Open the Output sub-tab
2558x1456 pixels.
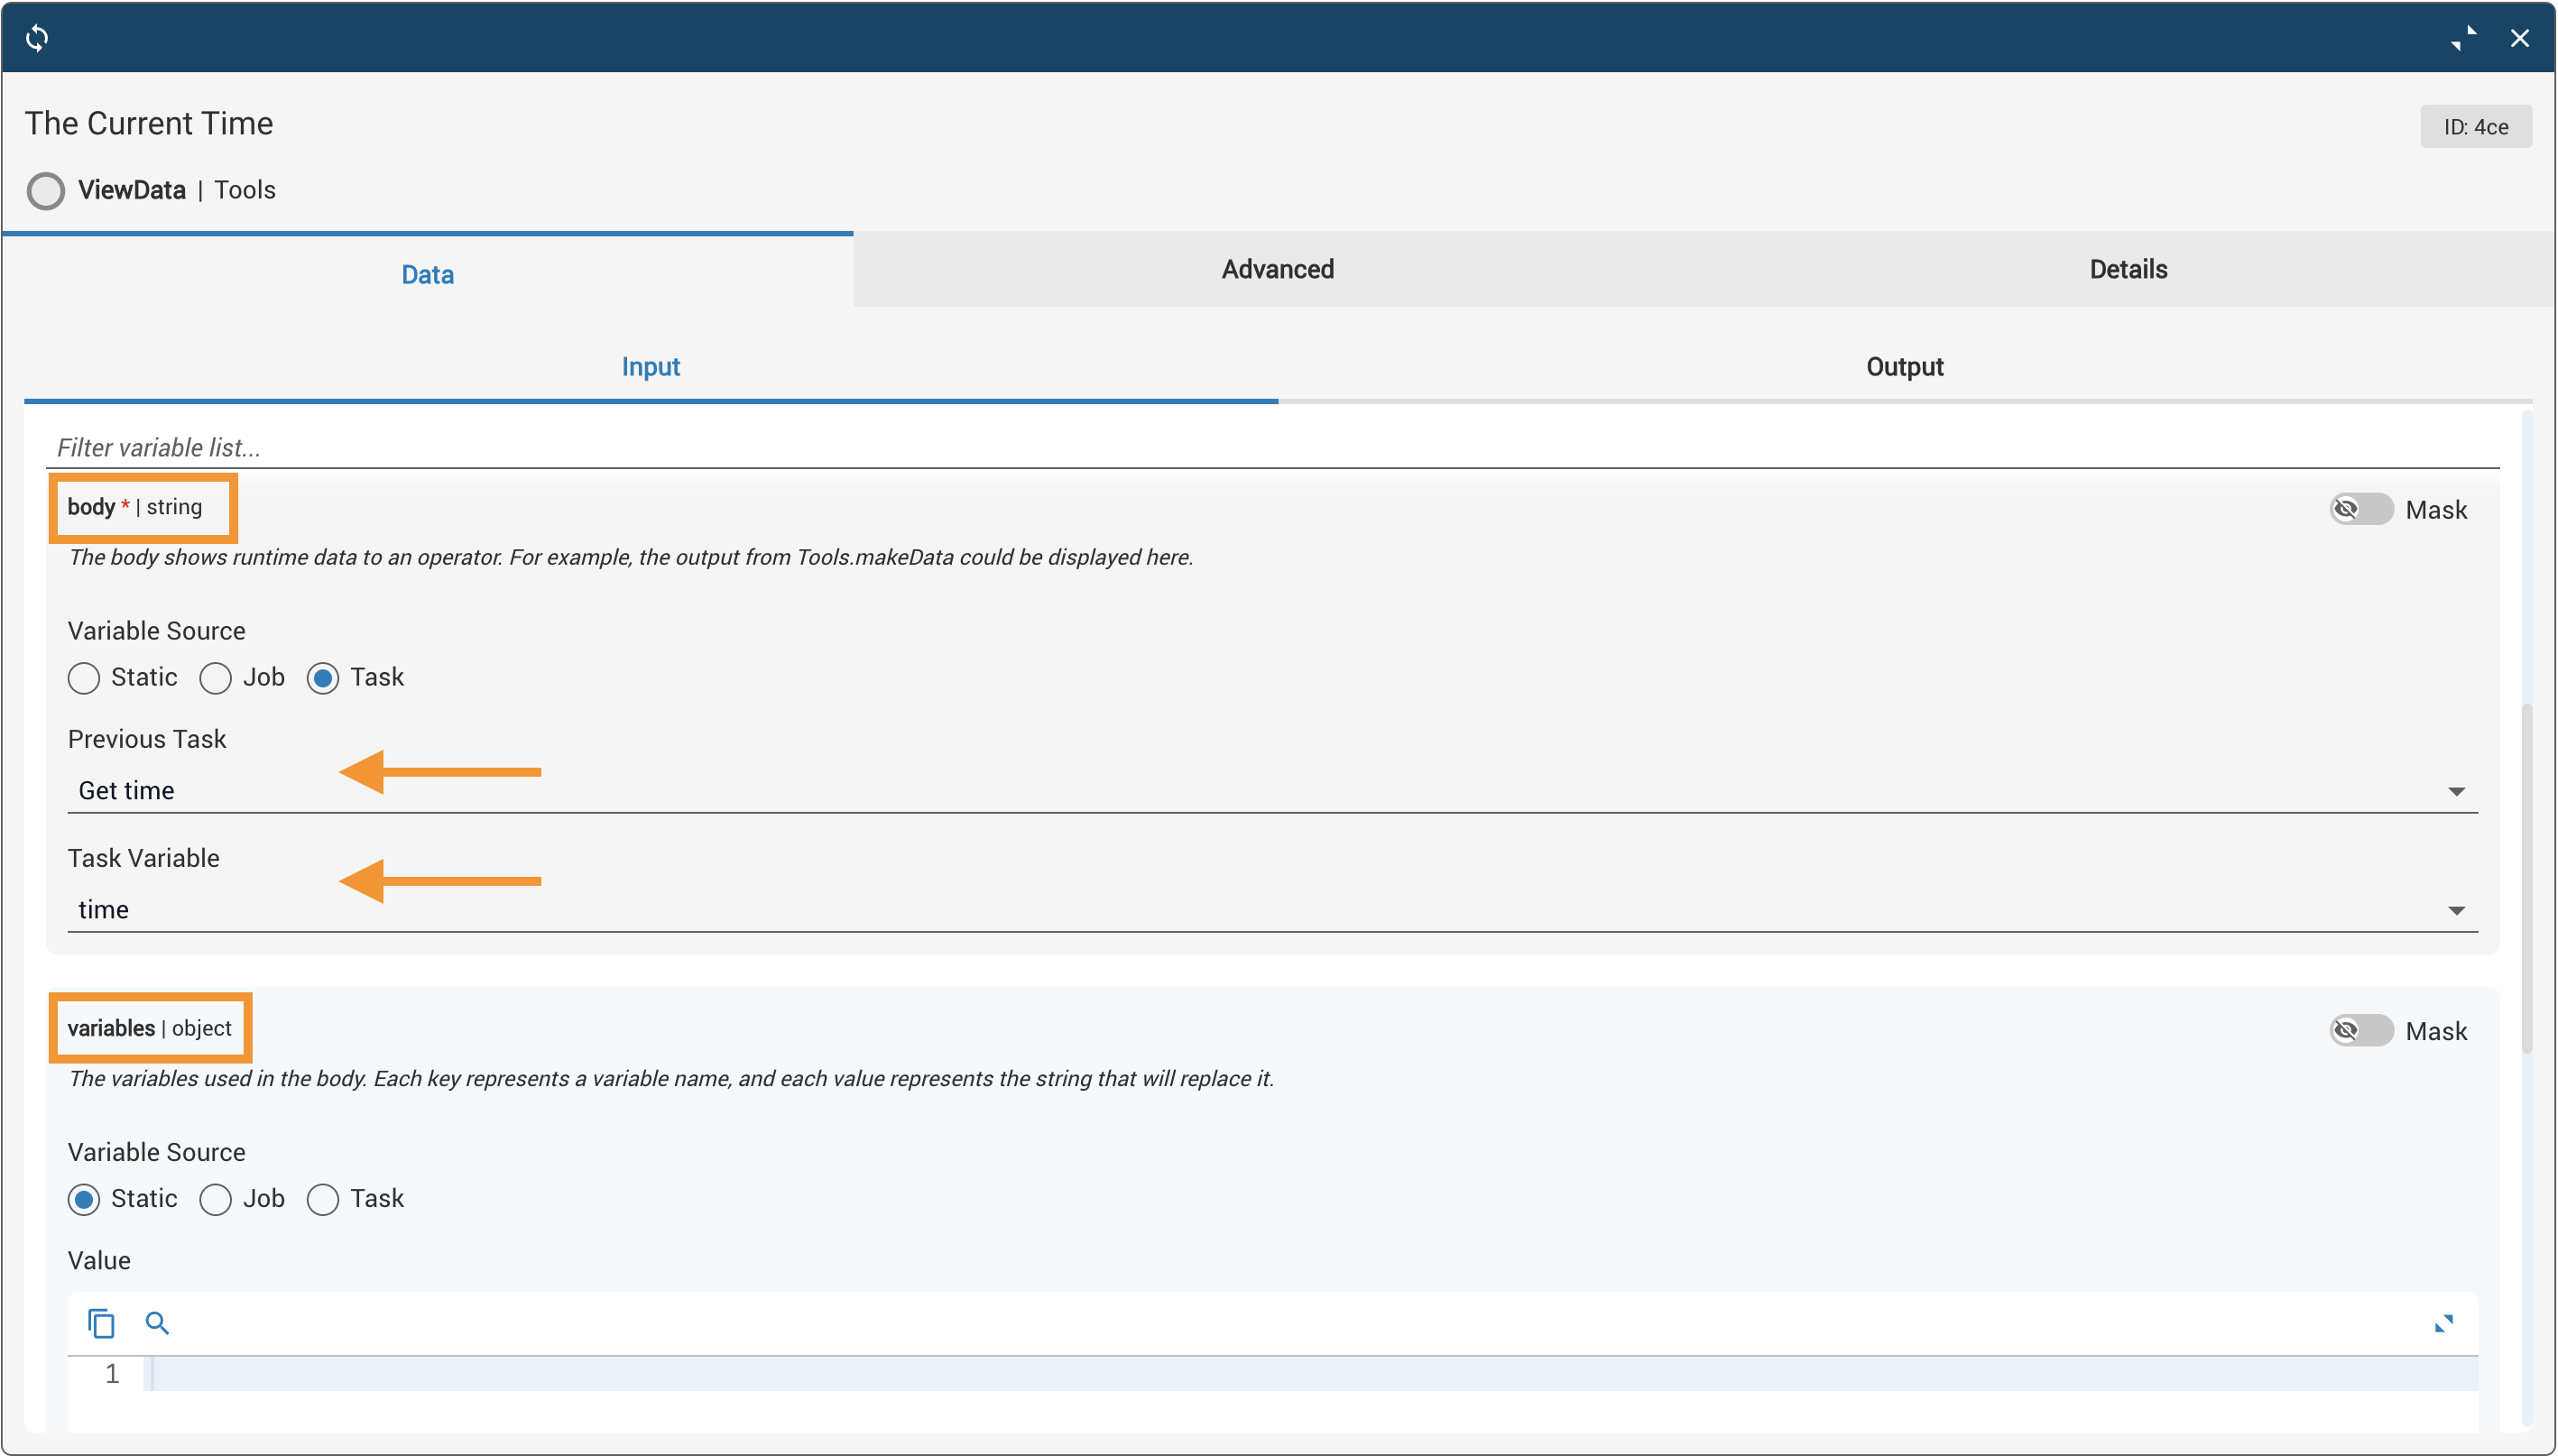pos(1904,367)
